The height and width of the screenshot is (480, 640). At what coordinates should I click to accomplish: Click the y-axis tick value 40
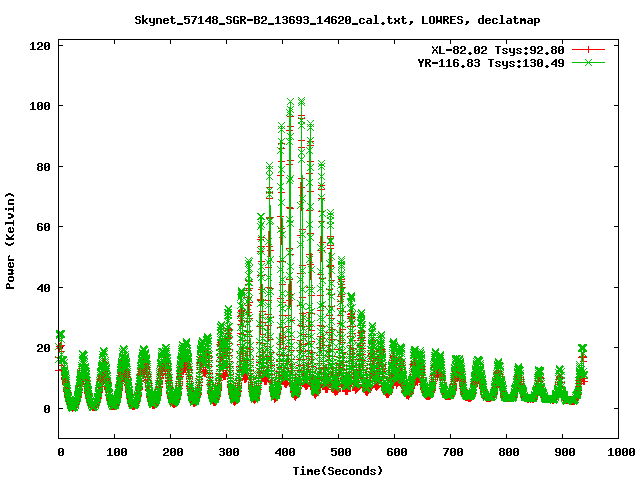(x=44, y=288)
